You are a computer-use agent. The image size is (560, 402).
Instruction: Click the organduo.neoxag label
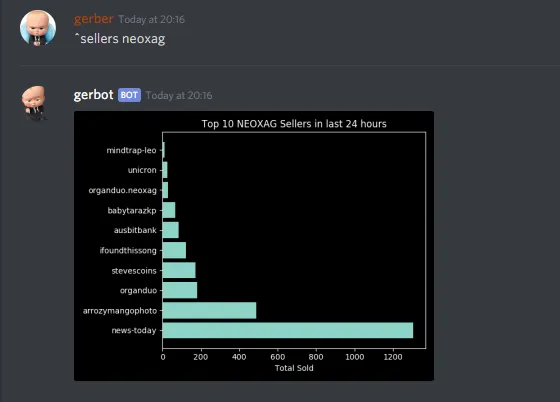122,190
